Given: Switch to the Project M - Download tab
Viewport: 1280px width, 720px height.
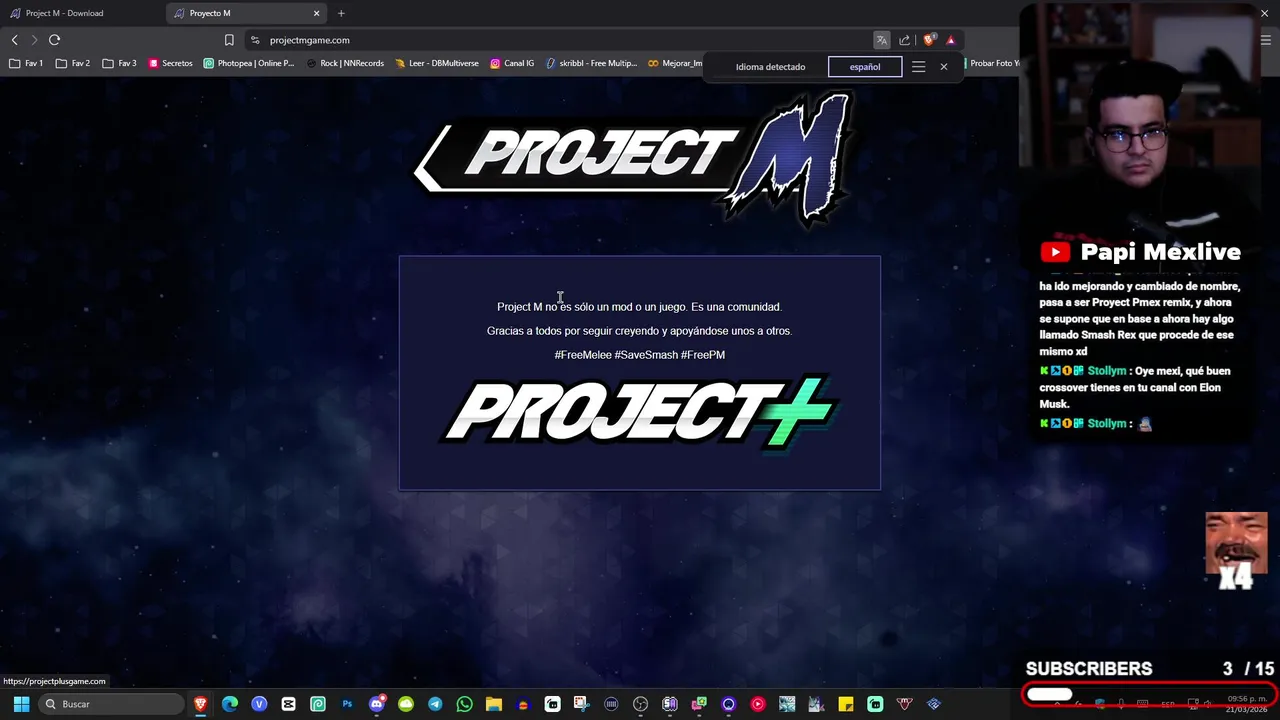Looking at the screenshot, I should pos(80,13).
